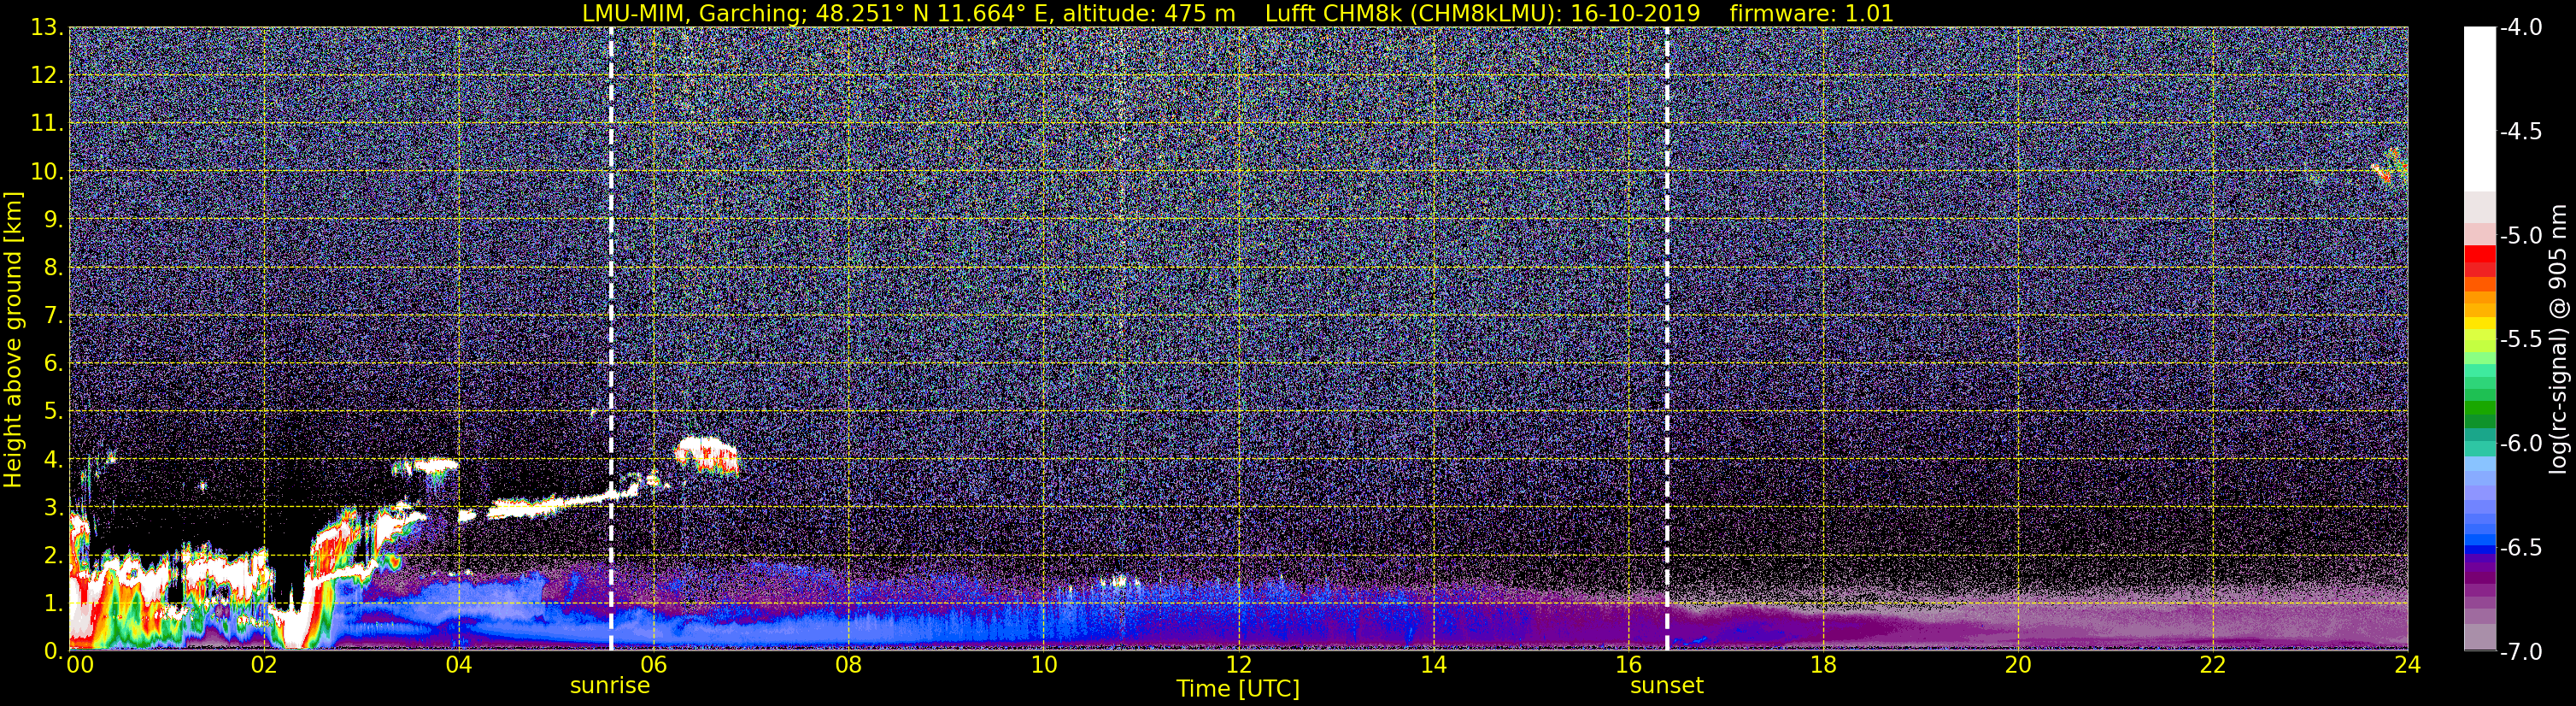Image resolution: width=2576 pixels, height=706 pixels.
Task: Click the high cloud echo near 10 km at 24 UTC
Action: tap(2391, 167)
